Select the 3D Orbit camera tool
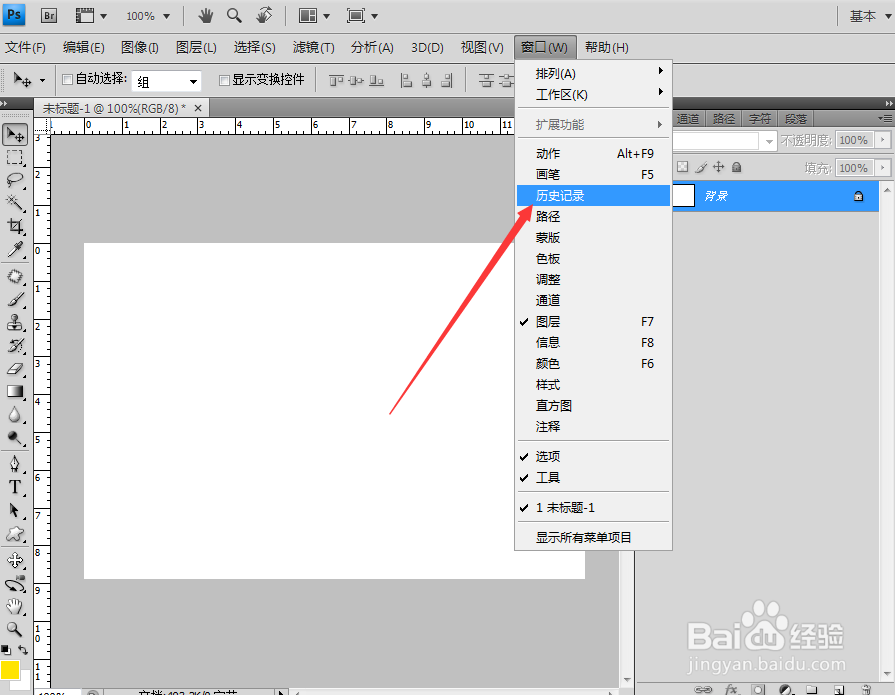This screenshot has height=695, width=895. click(x=15, y=584)
